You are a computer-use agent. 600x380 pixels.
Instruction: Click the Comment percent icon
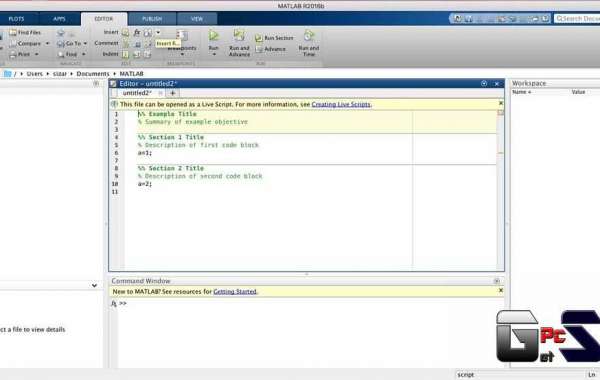pos(126,44)
